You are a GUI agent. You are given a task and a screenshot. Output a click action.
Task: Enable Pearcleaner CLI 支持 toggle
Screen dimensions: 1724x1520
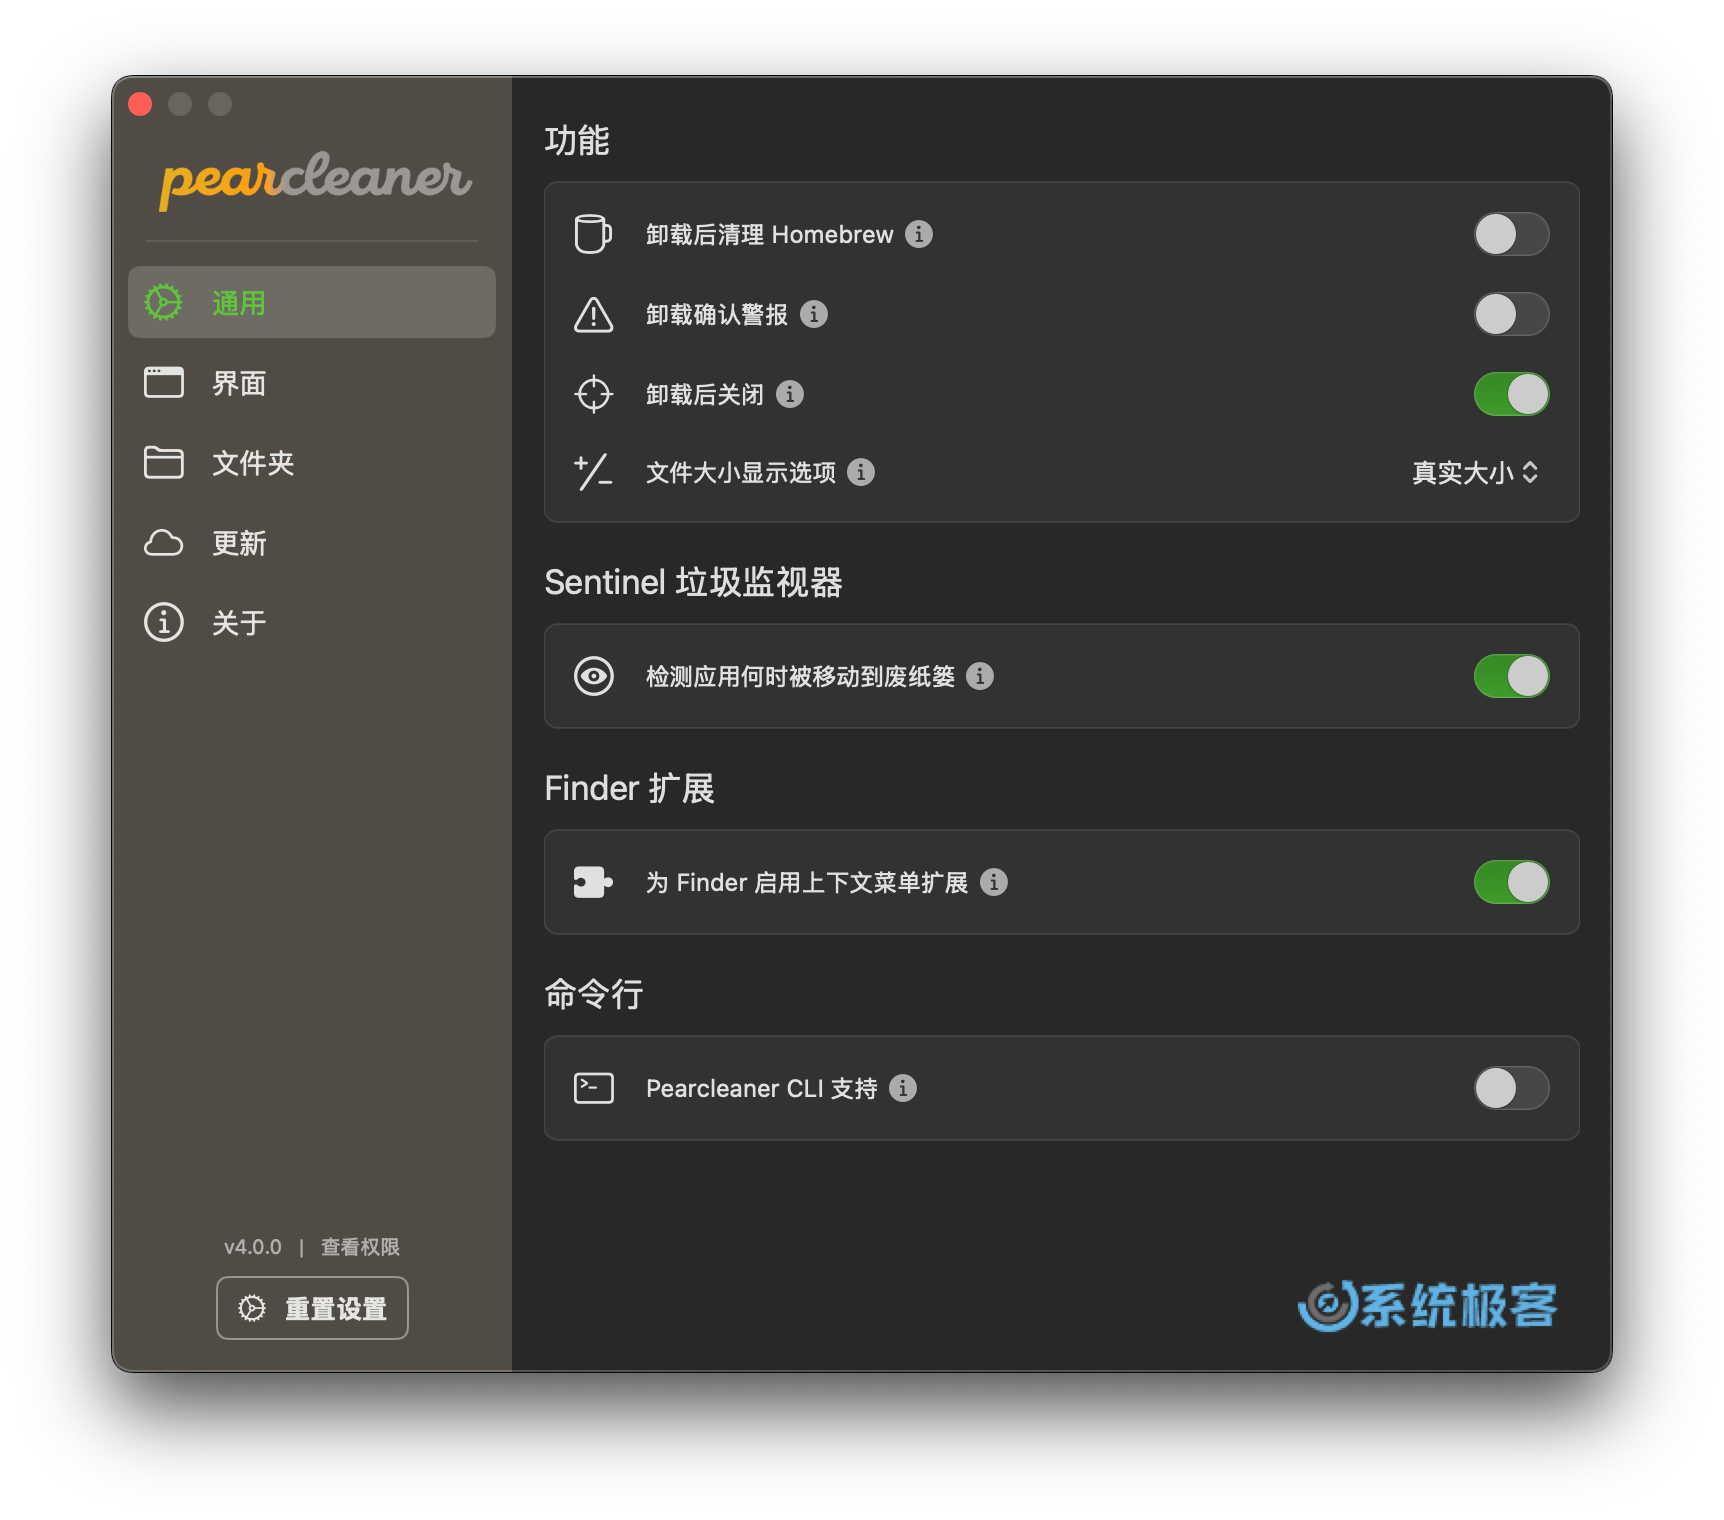click(1511, 1088)
